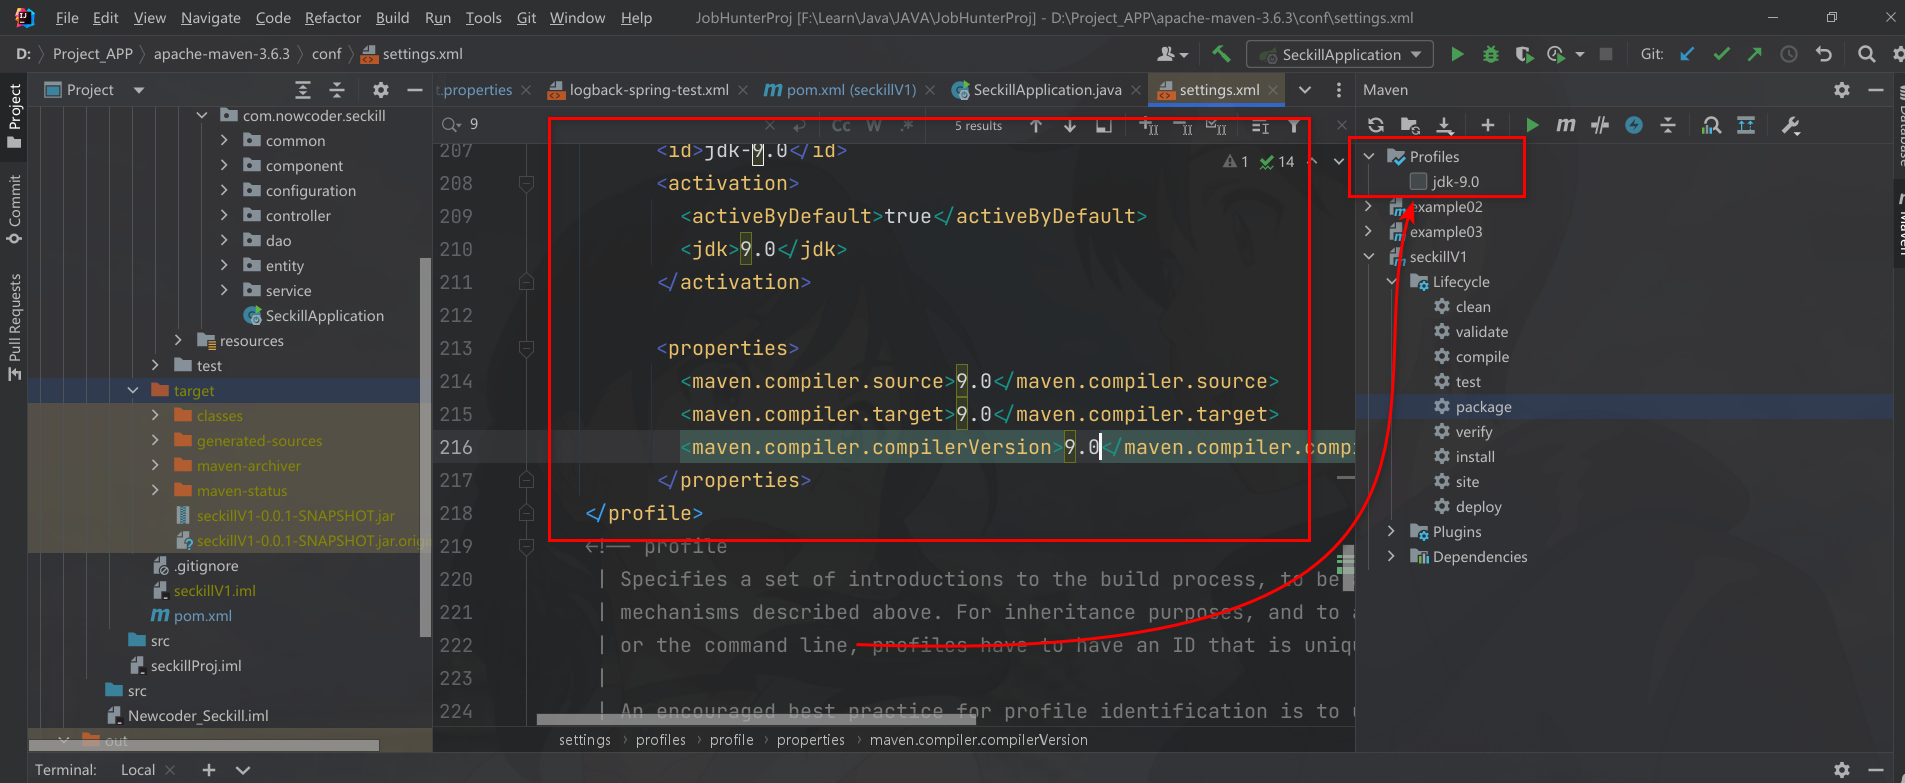Viewport: 1905px width, 783px height.
Task: Open the File menu
Action: (x=67, y=18)
